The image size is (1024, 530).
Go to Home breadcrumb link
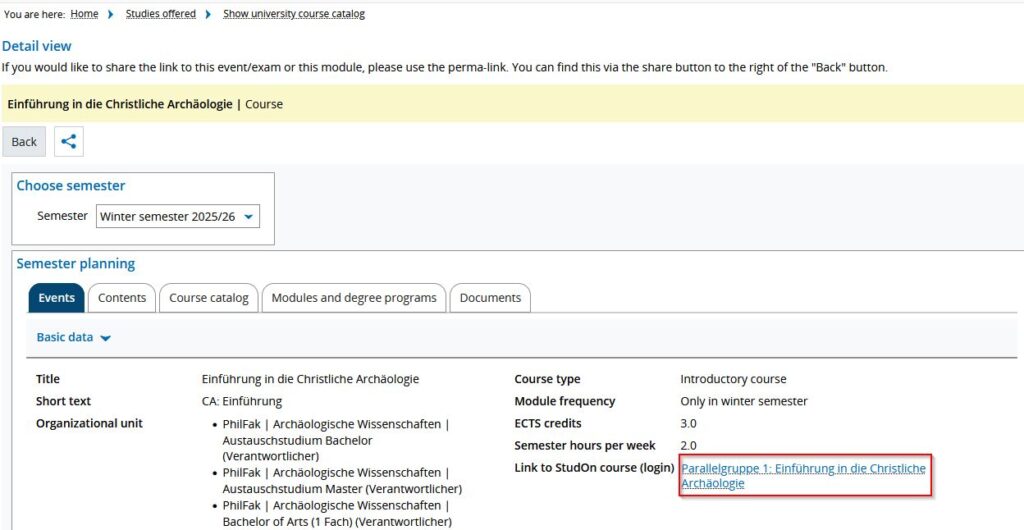pyautogui.click(x=84, y=14)
